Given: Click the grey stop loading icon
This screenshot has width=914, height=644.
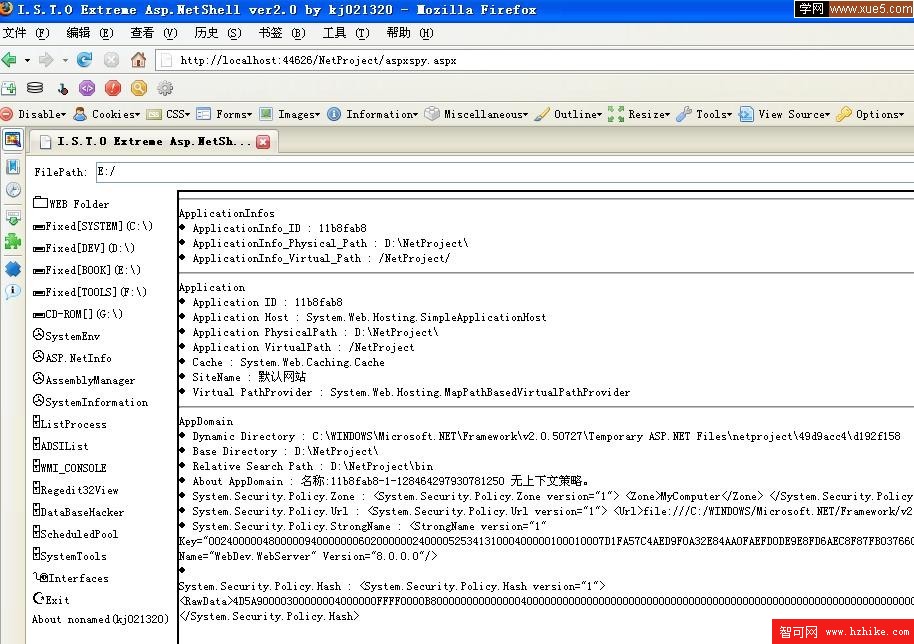Looking at the screenshot, I should (x=111, y=59).
